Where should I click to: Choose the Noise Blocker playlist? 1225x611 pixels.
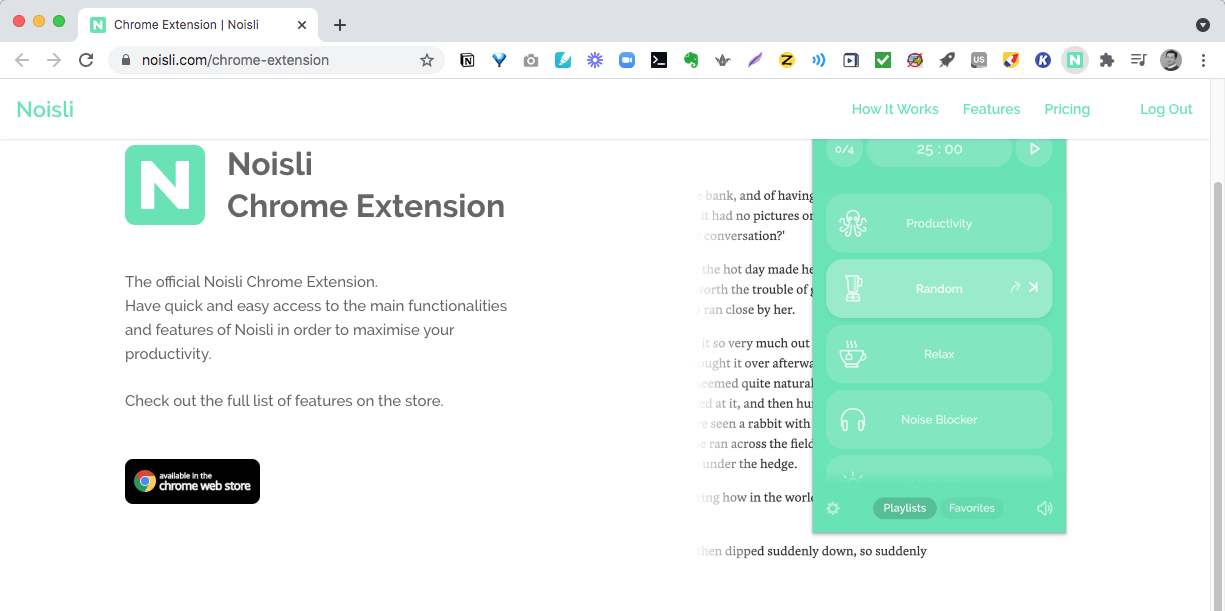click(938, 420)
